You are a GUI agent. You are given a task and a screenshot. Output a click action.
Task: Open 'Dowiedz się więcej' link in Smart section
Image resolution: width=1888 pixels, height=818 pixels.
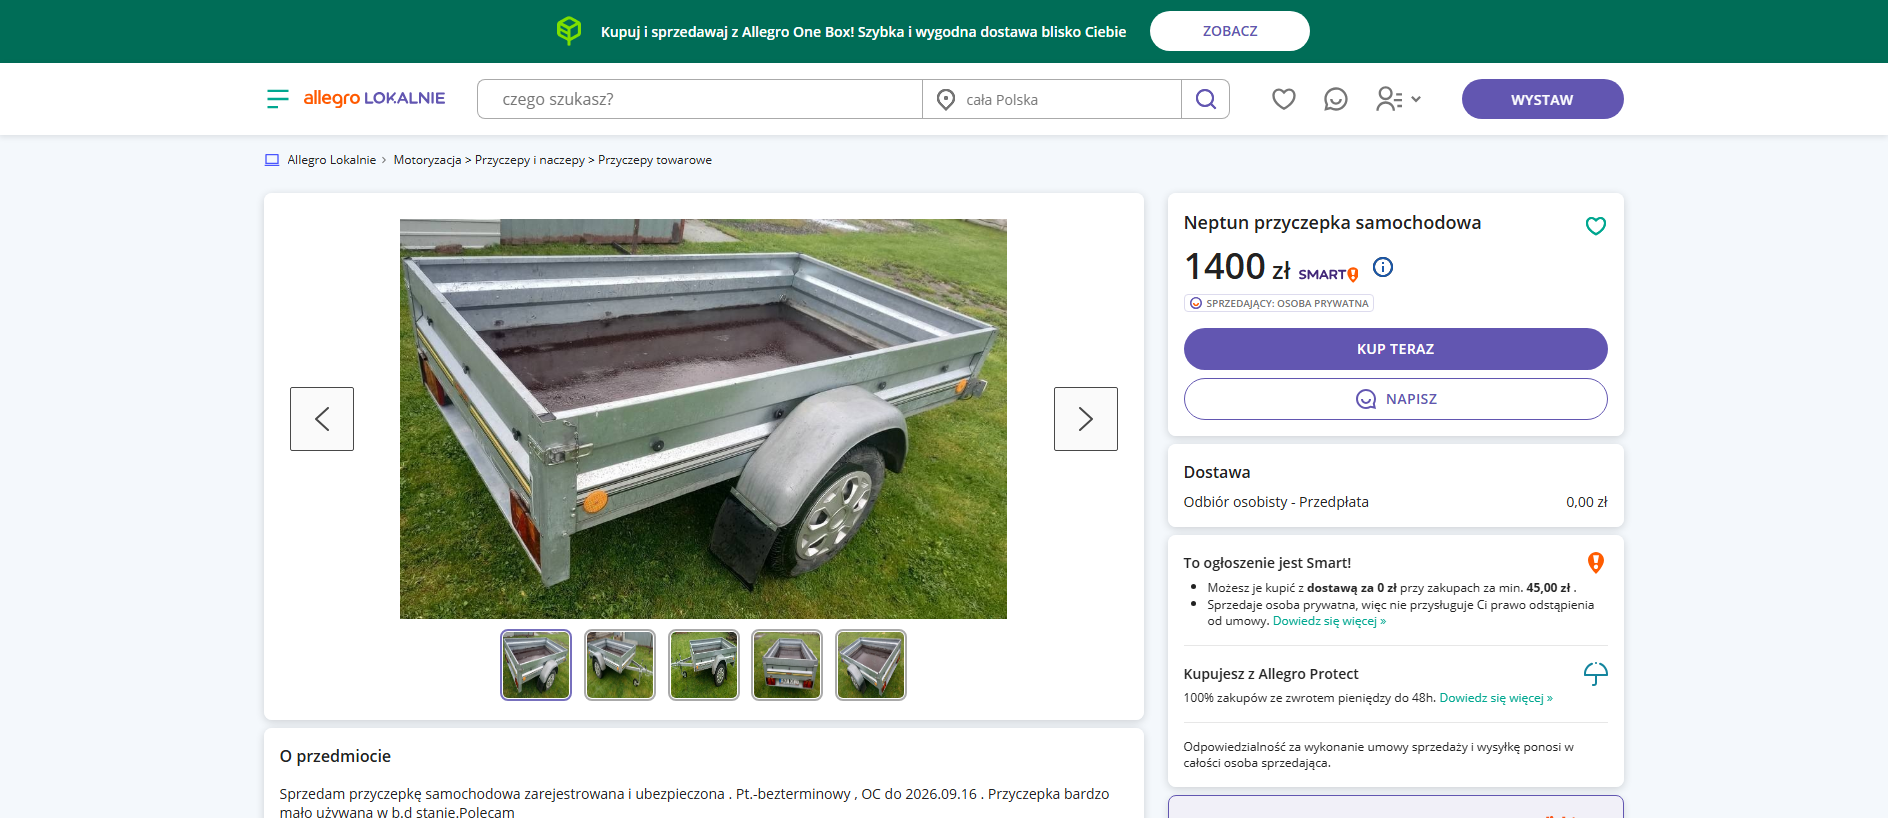tap(1329, 621)
